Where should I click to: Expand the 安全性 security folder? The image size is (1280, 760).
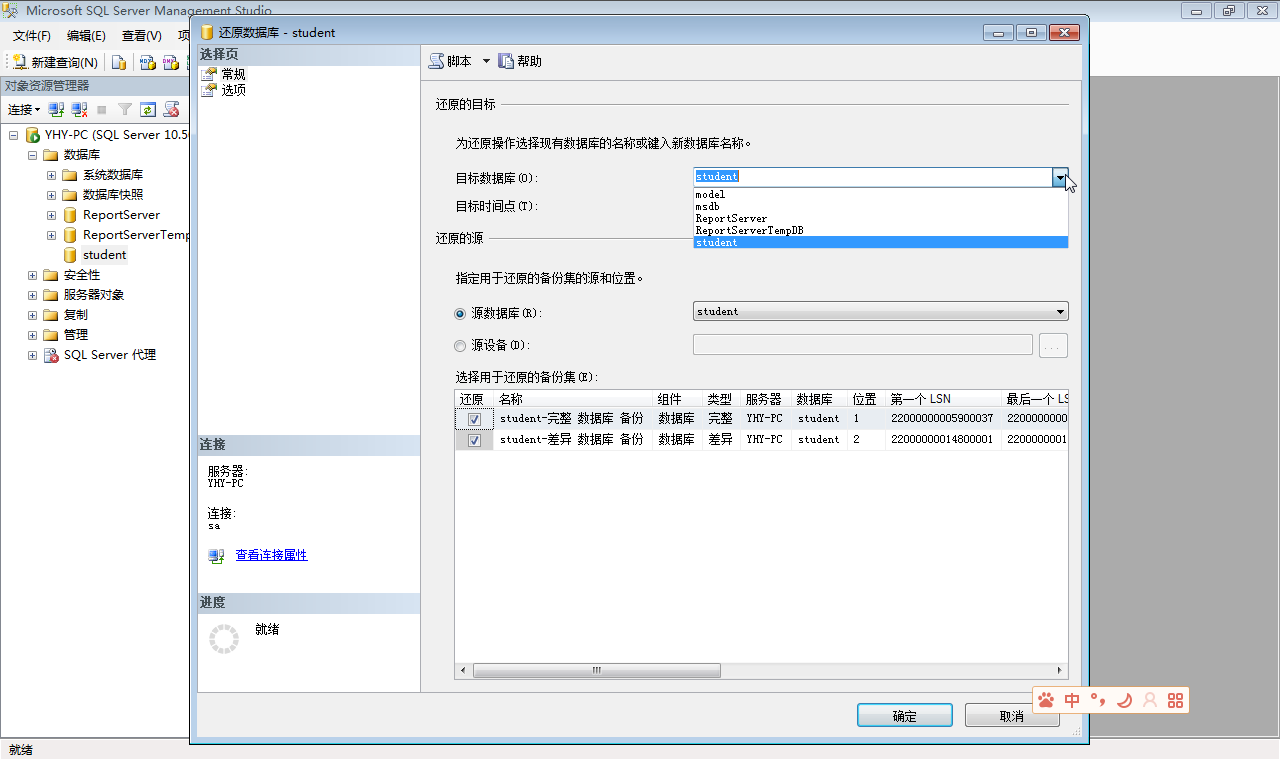(x=33, y=275)
